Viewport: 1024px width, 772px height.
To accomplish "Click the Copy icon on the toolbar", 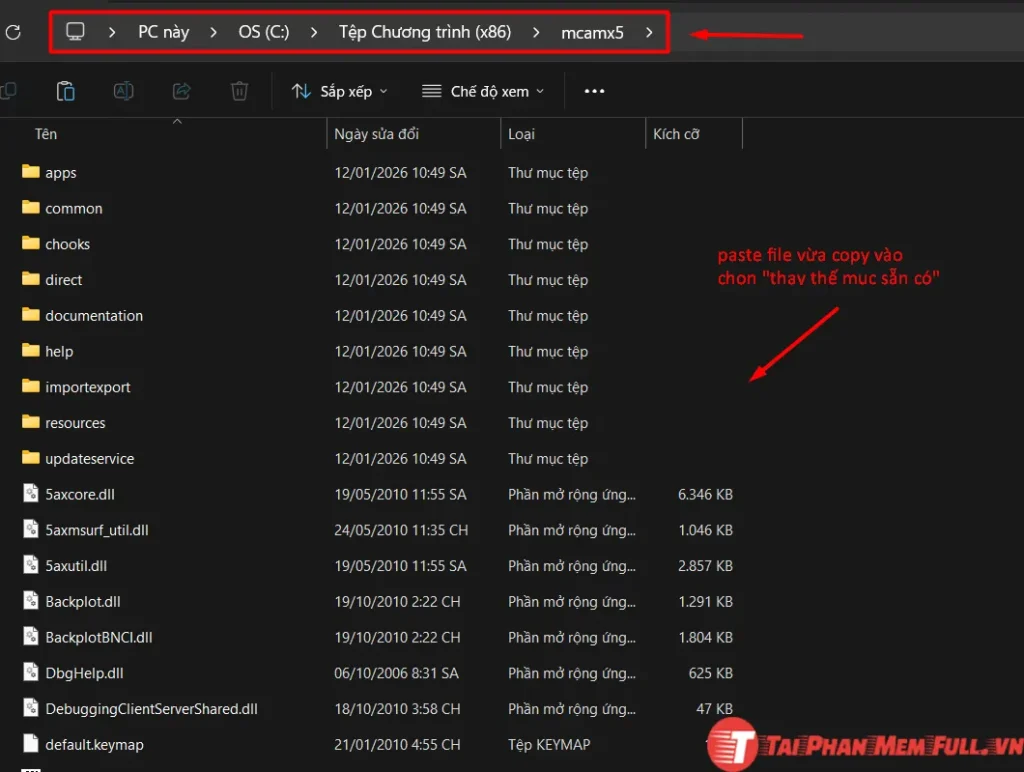I will pos(10,91).
